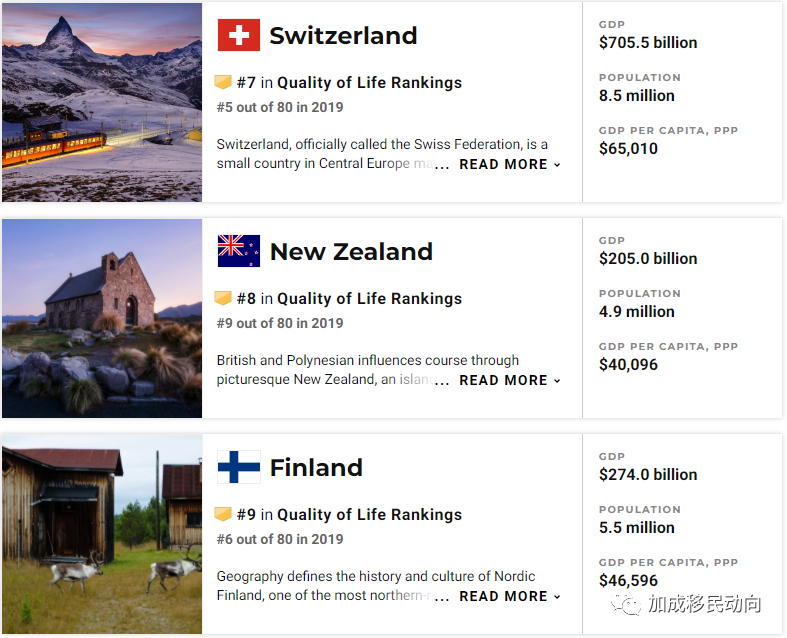787x638 pixels.
Task: Open New Zealand's Quality of Life Rankings link
Action: (x=369, y=298)
